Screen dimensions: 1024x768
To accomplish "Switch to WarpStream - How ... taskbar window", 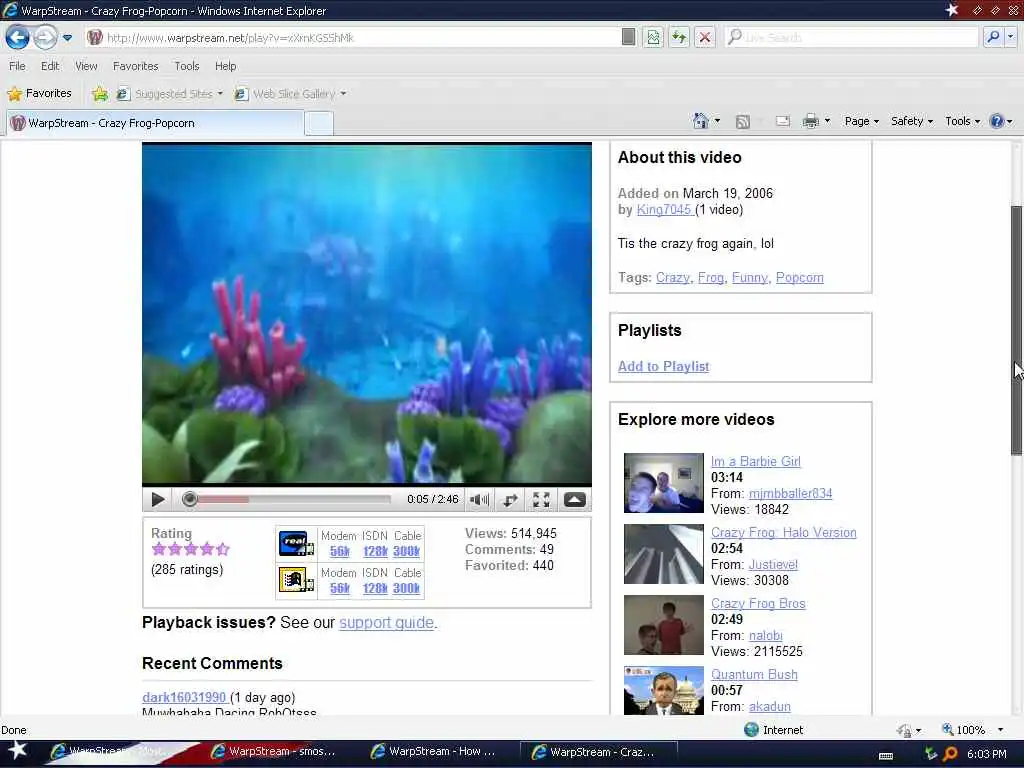I will (x=435, y=752).
